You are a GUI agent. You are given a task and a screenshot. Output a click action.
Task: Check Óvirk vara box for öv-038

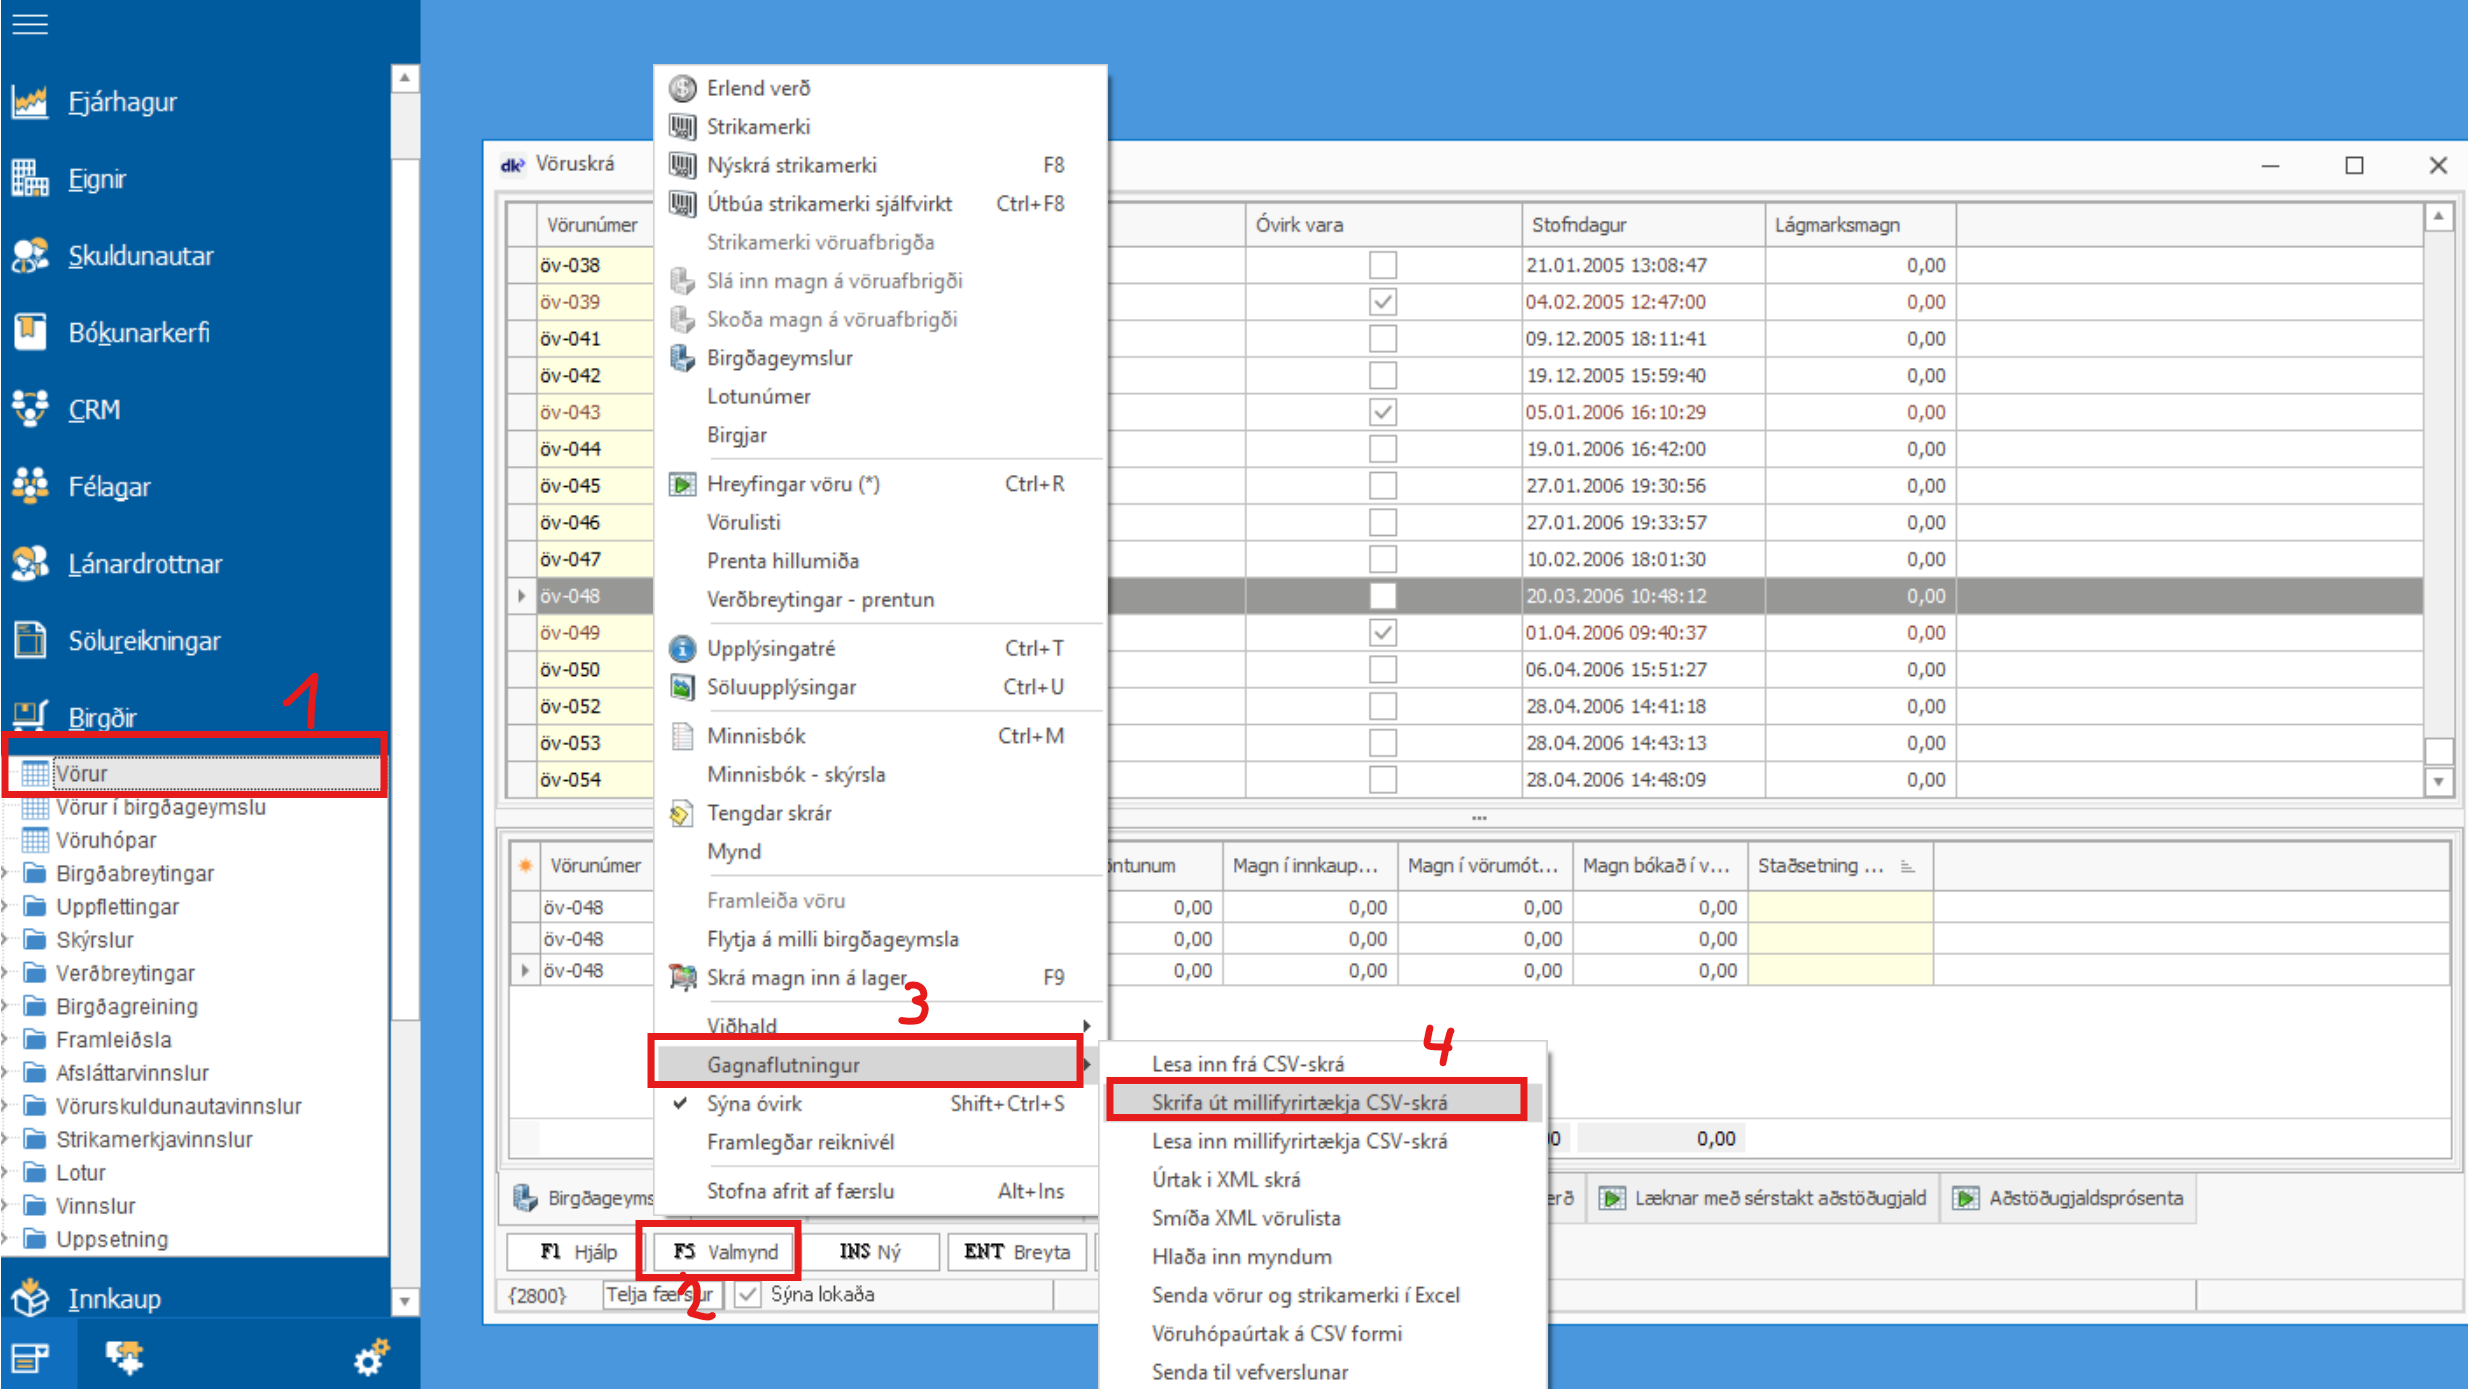coord(1382,265)
